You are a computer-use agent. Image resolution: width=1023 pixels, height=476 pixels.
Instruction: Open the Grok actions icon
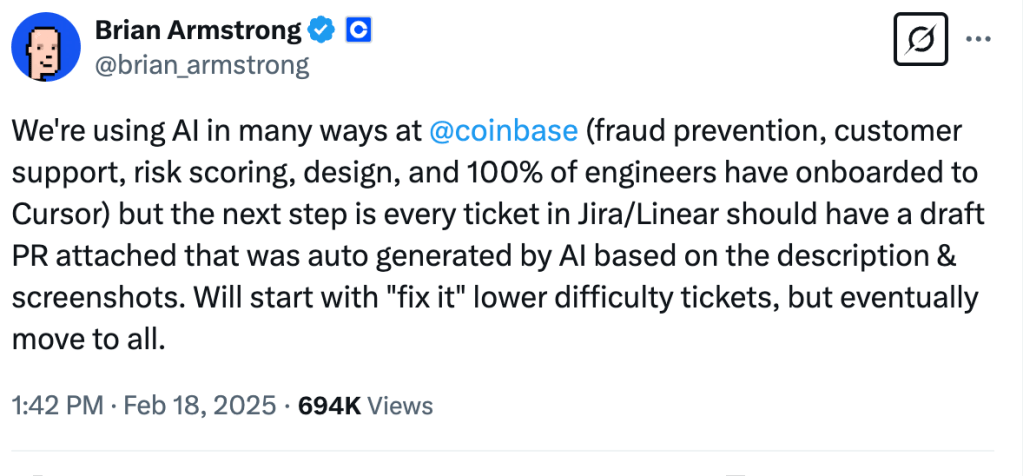[x=919, y=43]
